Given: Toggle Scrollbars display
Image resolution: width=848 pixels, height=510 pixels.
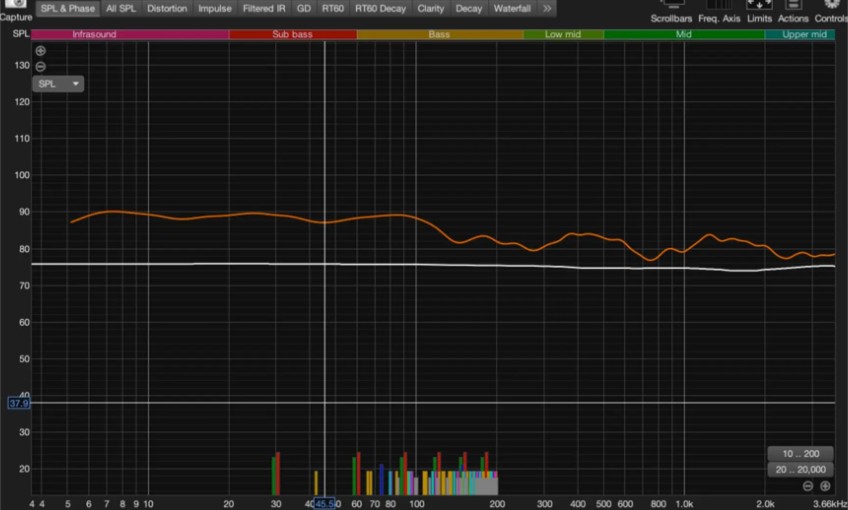Looking at the screenshot, I should tap(671, 12).
